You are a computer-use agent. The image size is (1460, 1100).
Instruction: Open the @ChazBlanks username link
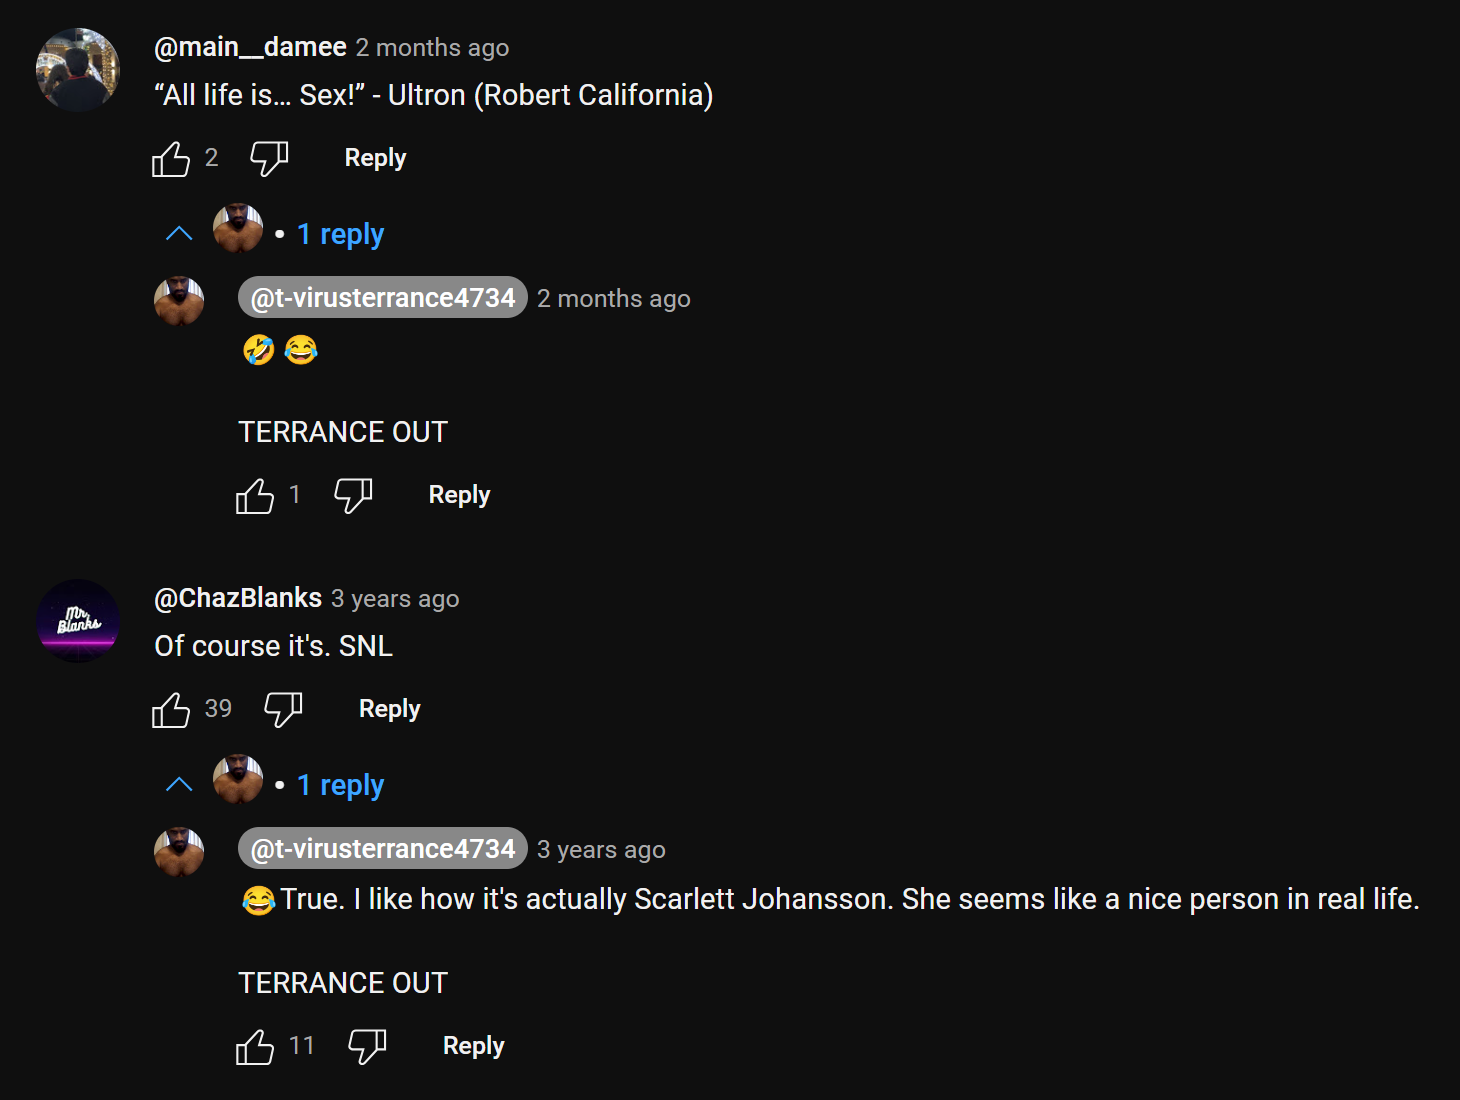[x=238, y=598]
